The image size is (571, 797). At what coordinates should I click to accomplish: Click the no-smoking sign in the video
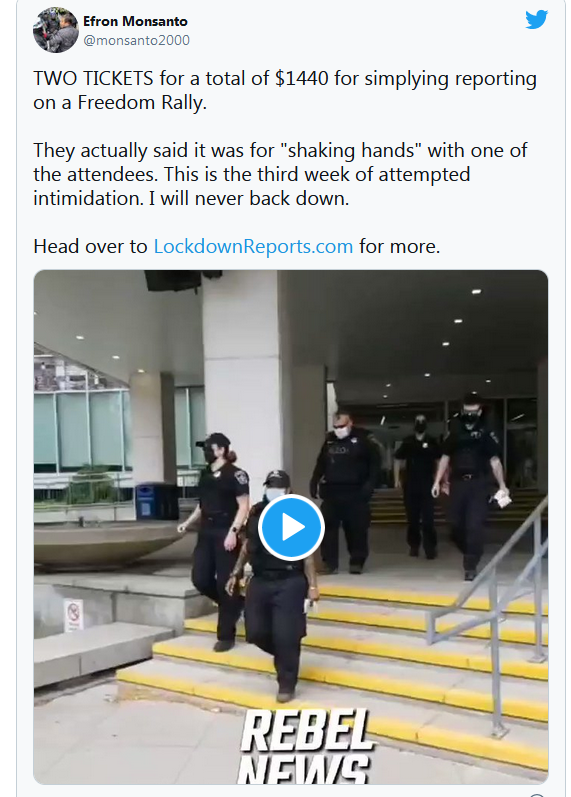74,615
